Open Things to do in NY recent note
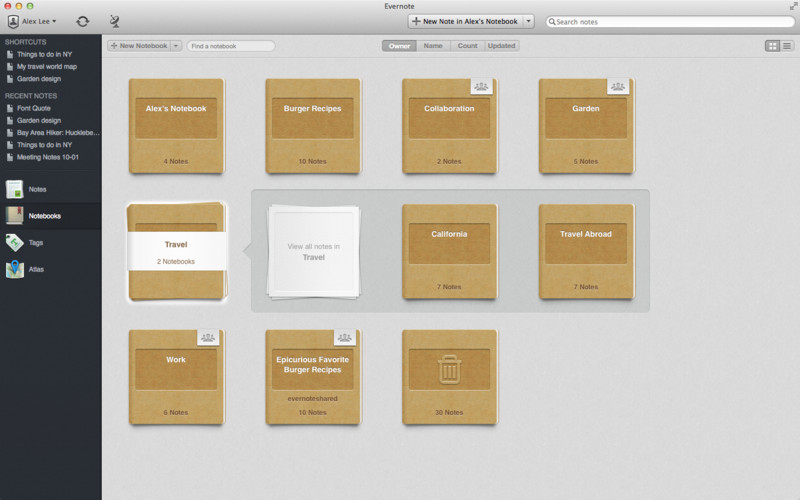Screen dimensions: 800x500 click(44, 145)
